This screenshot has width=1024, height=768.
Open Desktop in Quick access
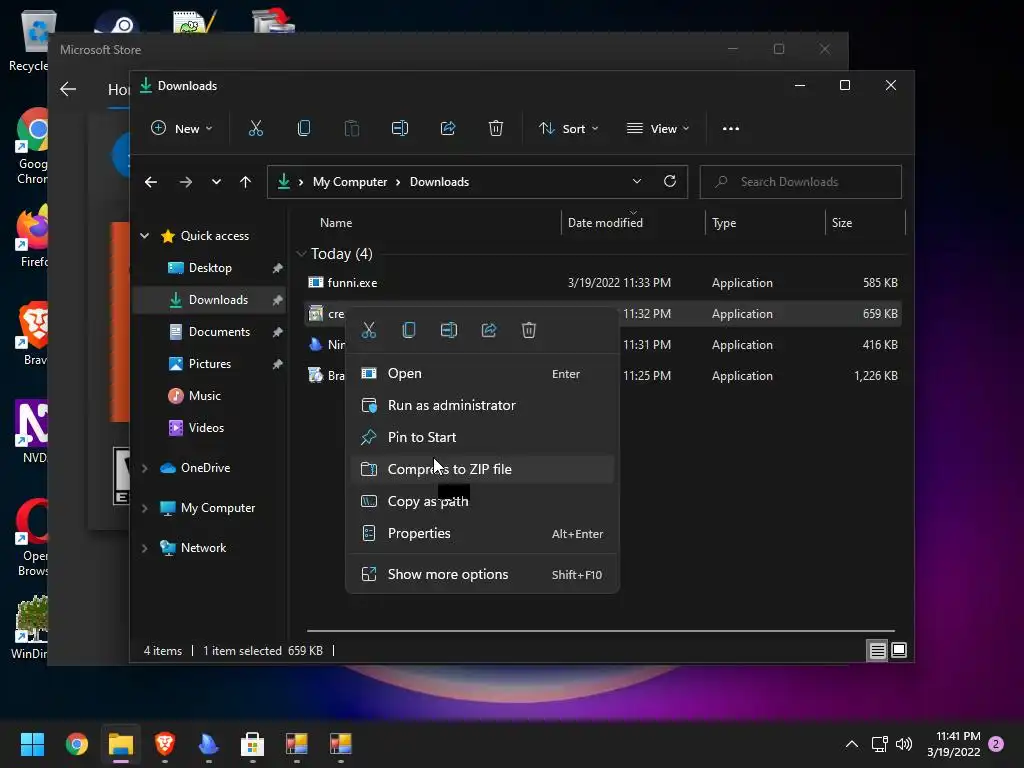(210, 268)
